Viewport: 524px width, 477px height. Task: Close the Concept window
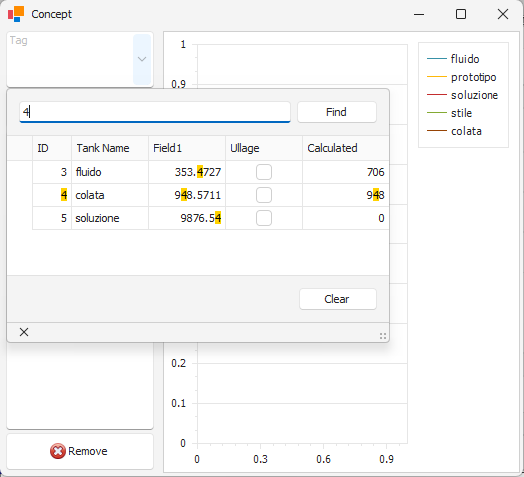[503, 14]
